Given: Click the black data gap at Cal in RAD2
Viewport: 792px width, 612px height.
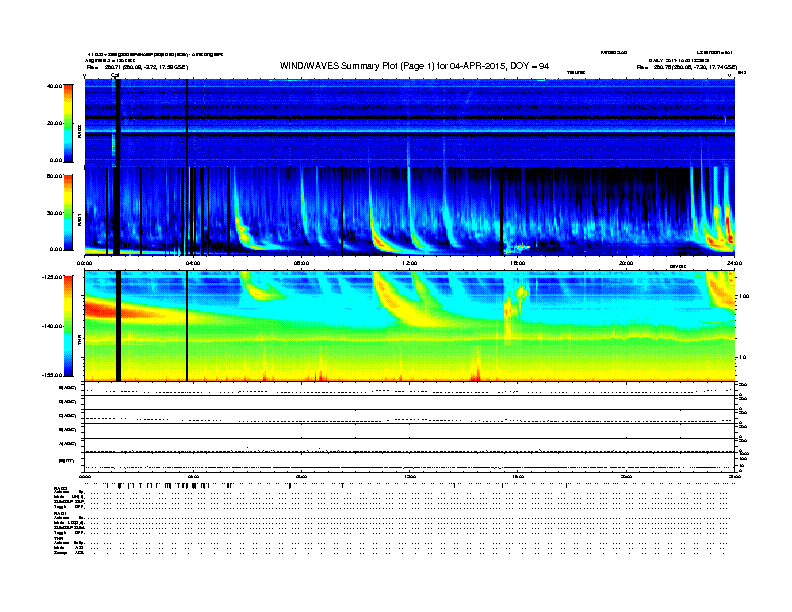Looking at the screenshot, I should pos(118,123).
